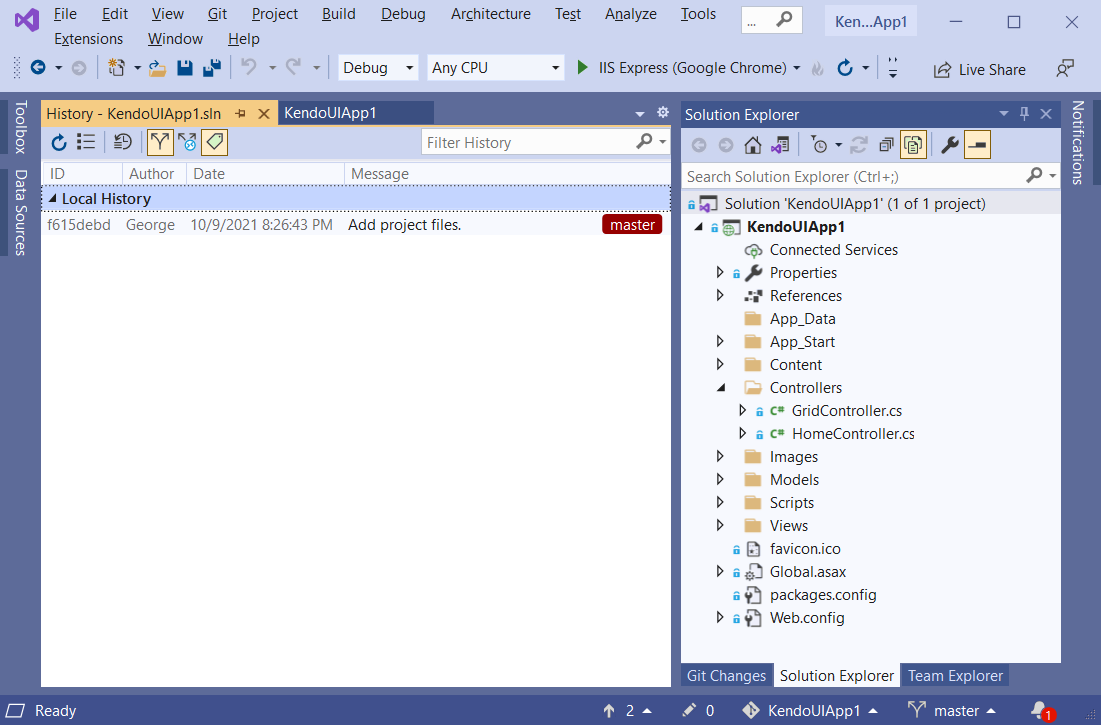Switch to the Git Changes tab
Viewport: 1101px width, 725px height.
click(x=726, y=675)
